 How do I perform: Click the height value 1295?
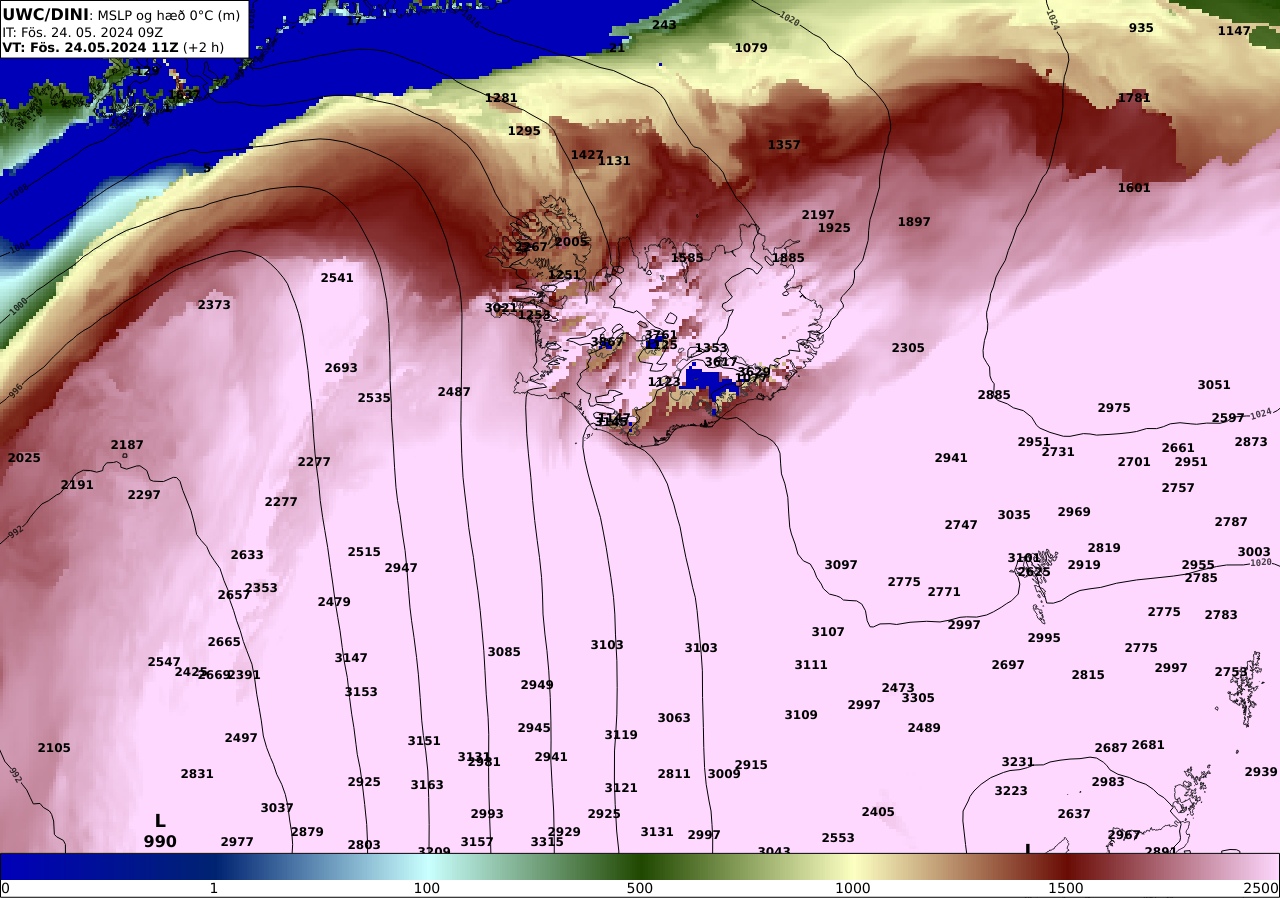(x=524, y=131)
